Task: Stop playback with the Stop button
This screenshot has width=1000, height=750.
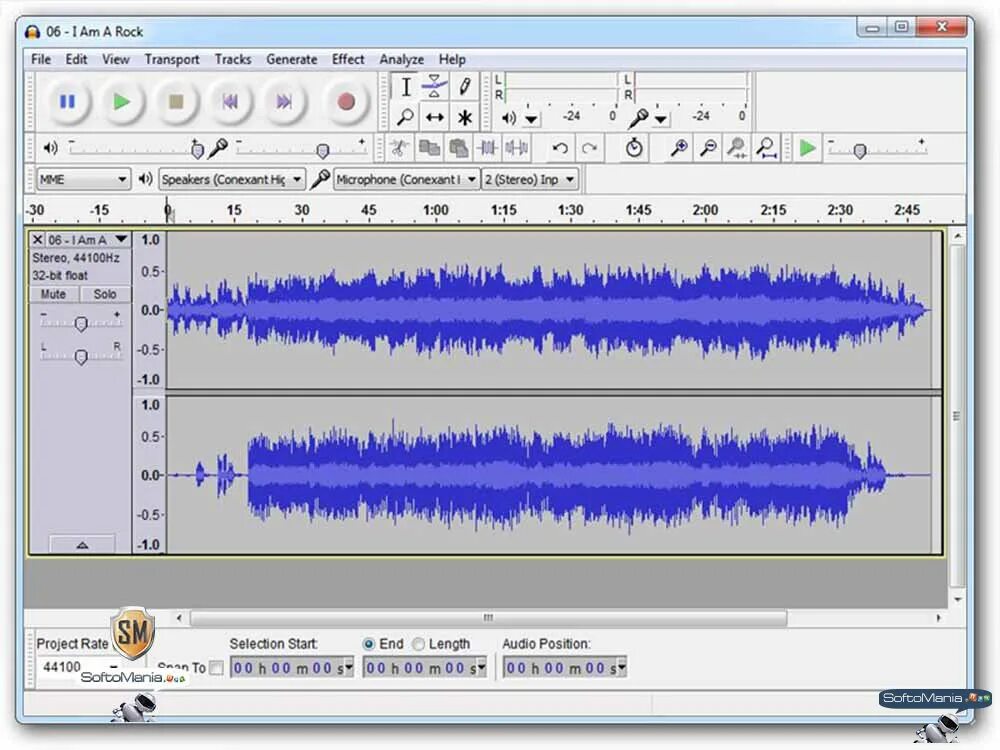Action: 176,101
